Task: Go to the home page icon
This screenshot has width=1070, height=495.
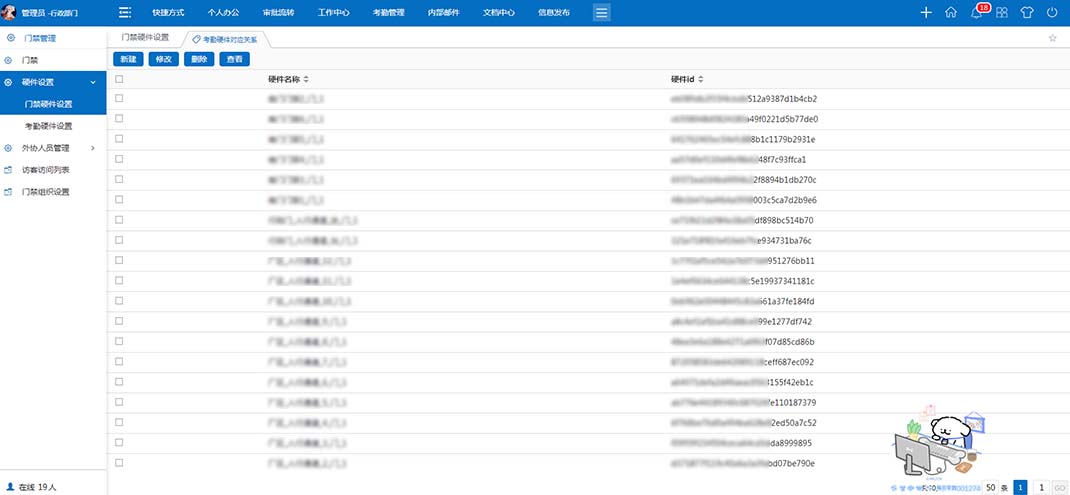Action: pos(951,13)
